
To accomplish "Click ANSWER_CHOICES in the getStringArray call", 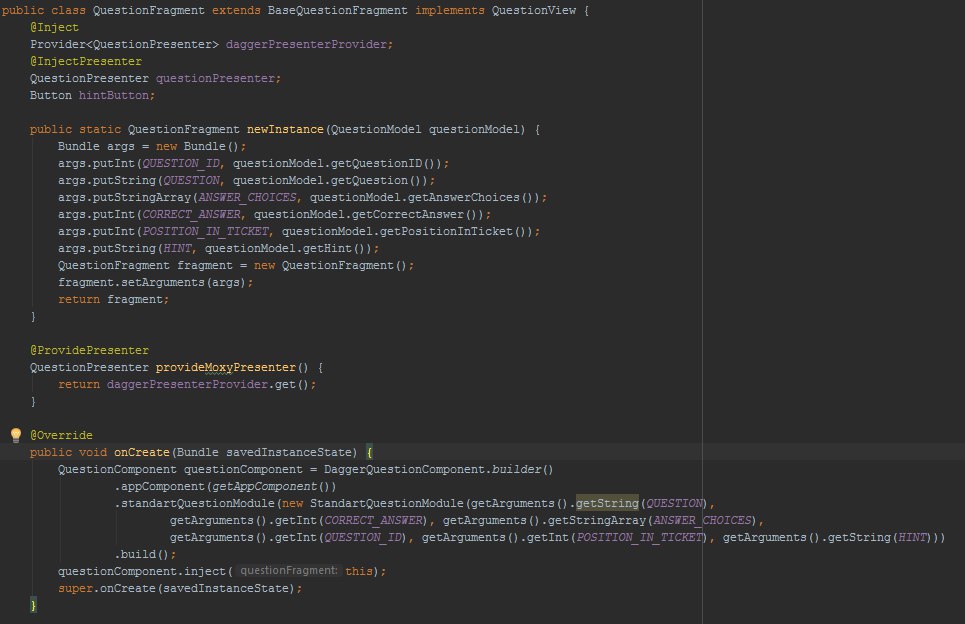I will (x=702, y=520).
